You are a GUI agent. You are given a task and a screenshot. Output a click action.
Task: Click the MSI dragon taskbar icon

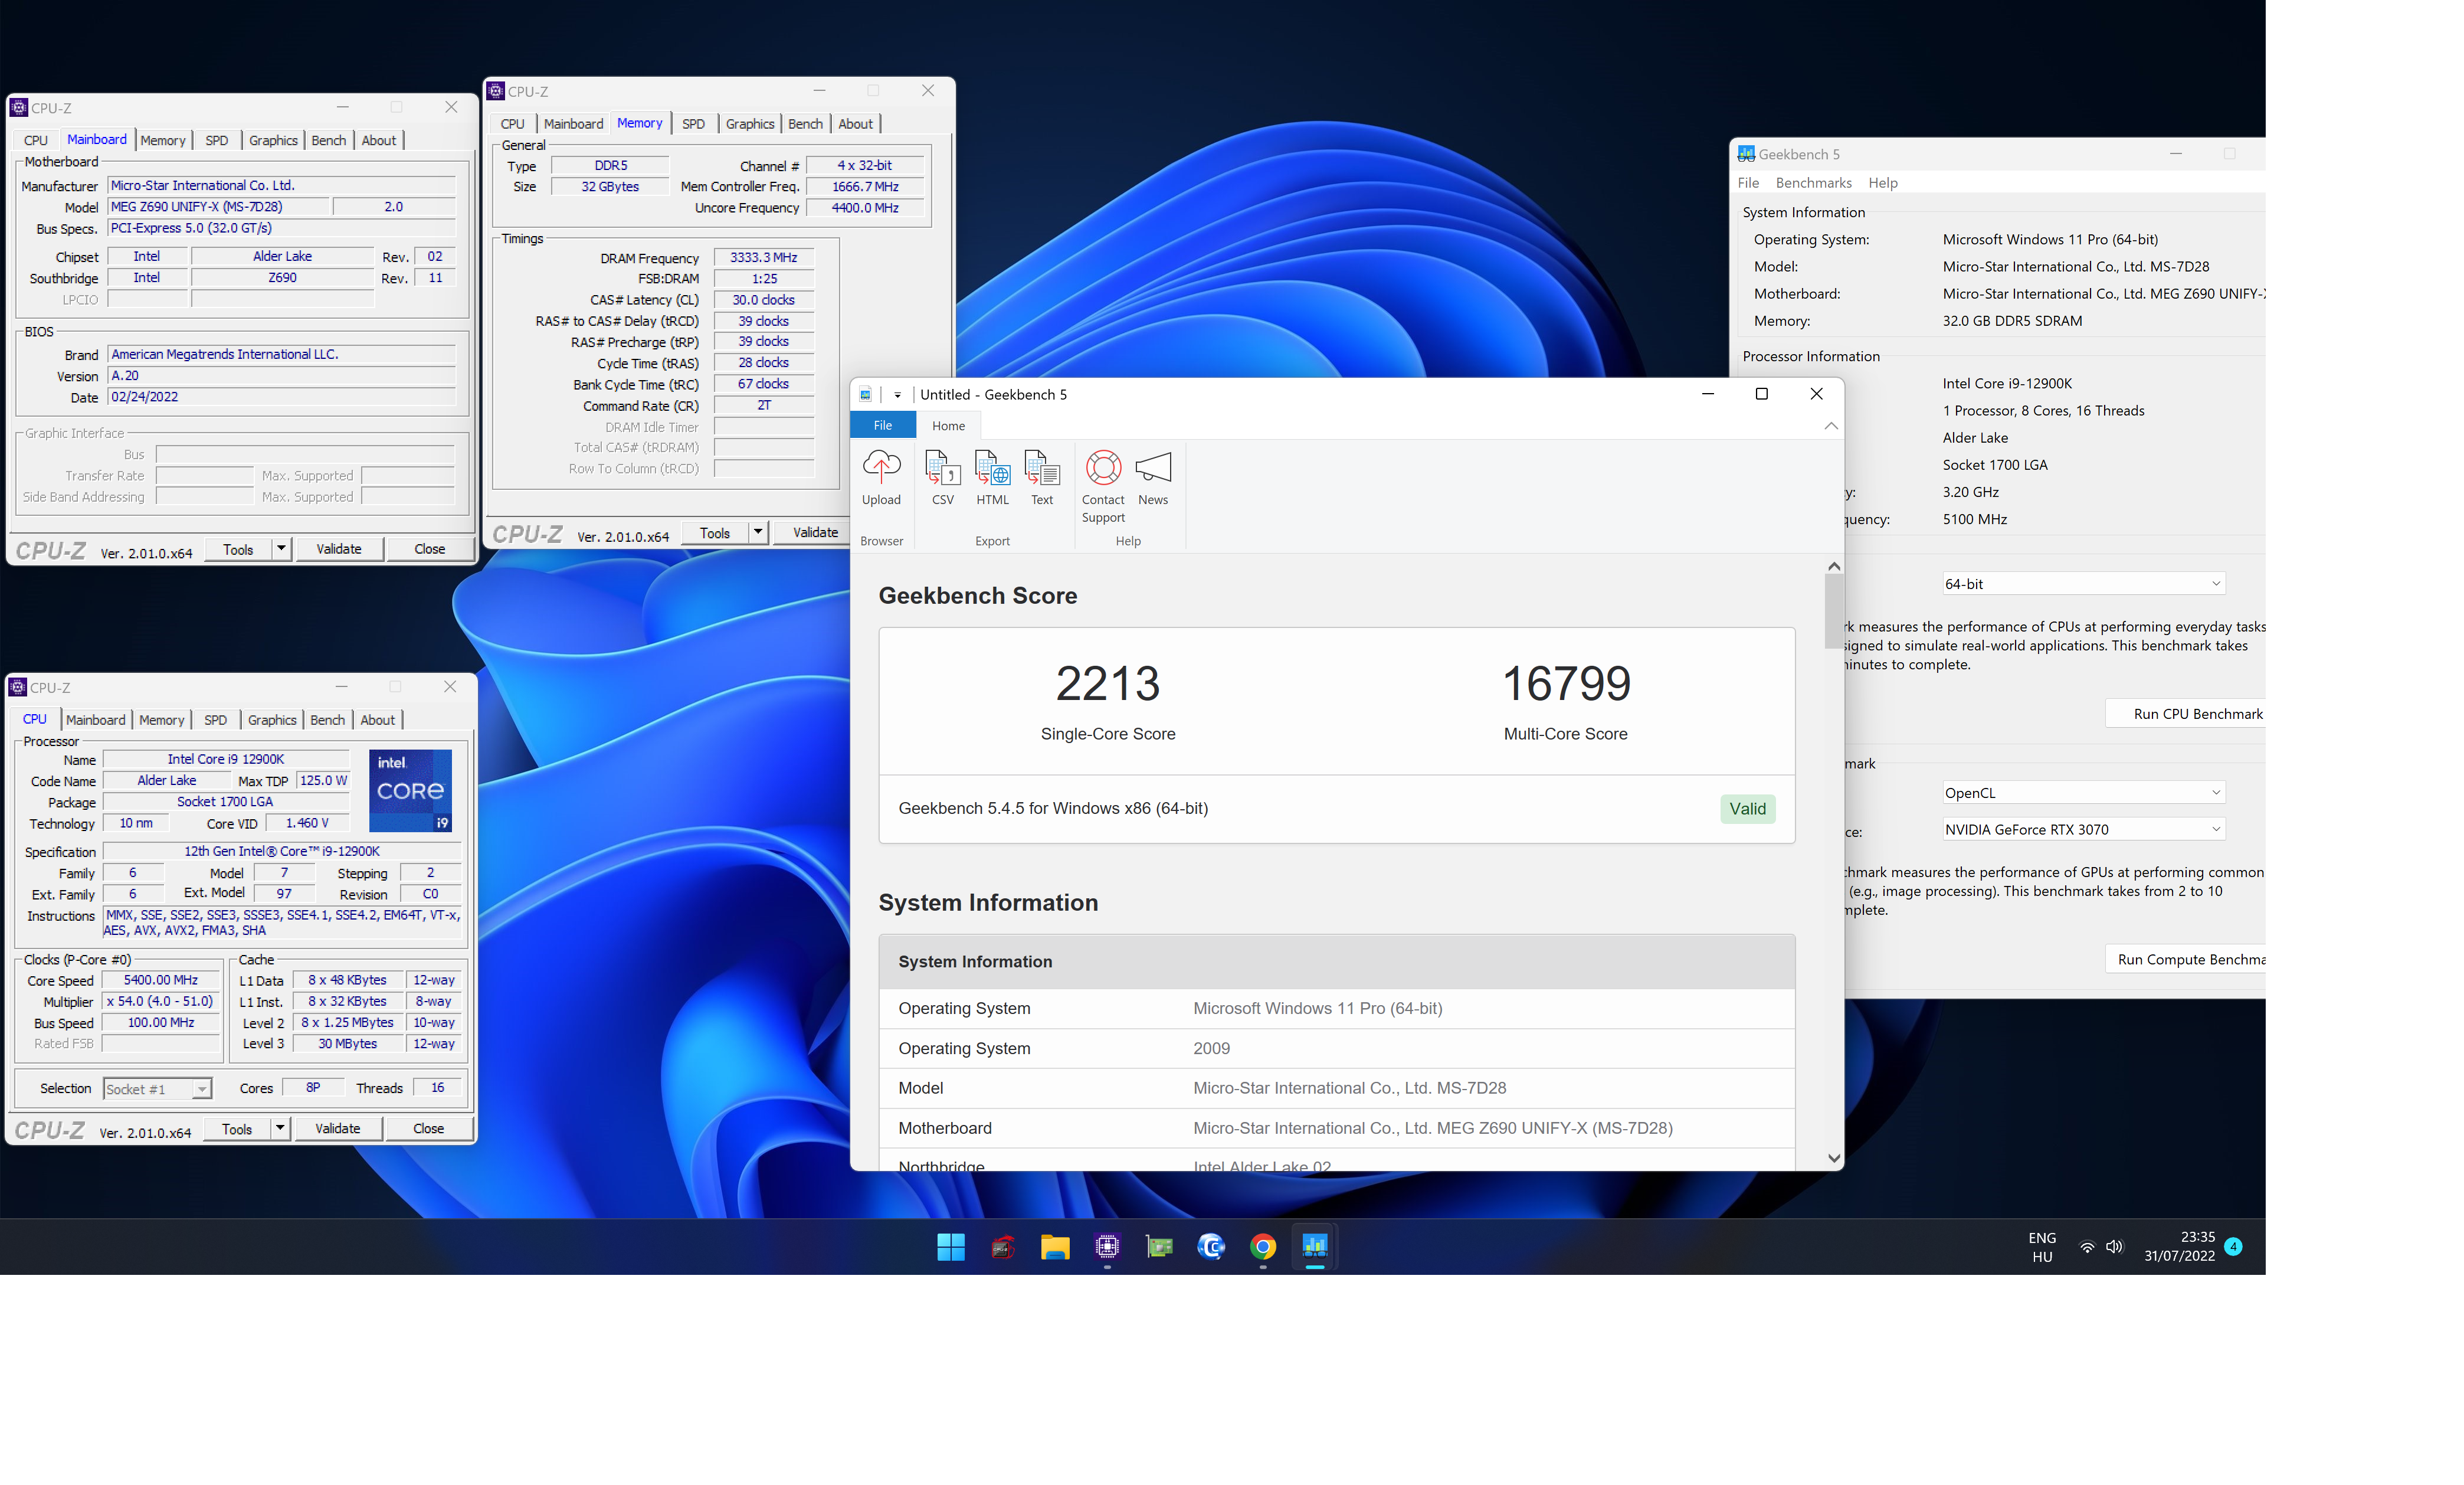pyautogui.click(x=1003, y=1247)
